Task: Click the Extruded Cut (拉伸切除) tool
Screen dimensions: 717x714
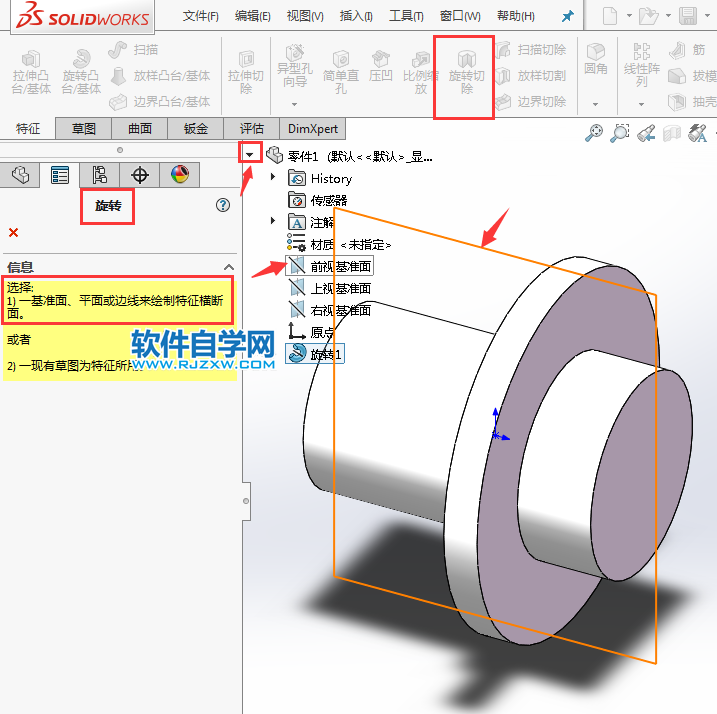Action: 246,72
